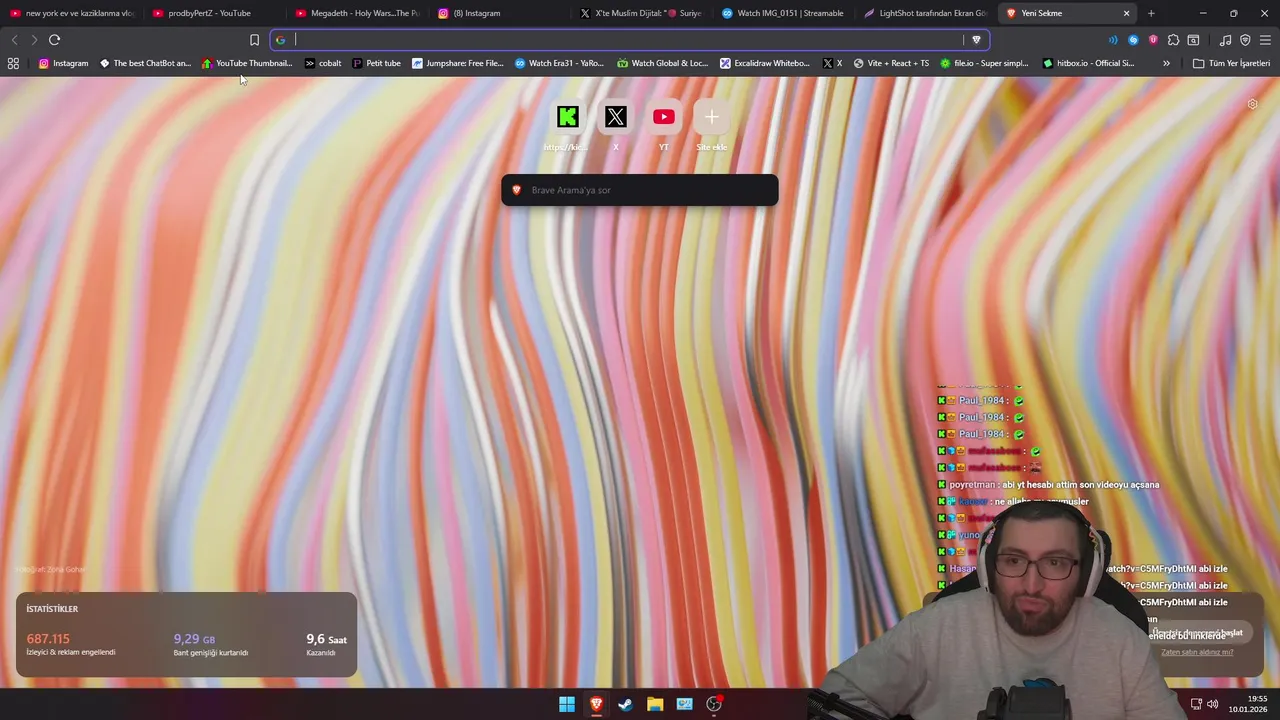Open the Brave VPN shield icon
This screenshot has height=720, width=1280.
(1245, 40)
